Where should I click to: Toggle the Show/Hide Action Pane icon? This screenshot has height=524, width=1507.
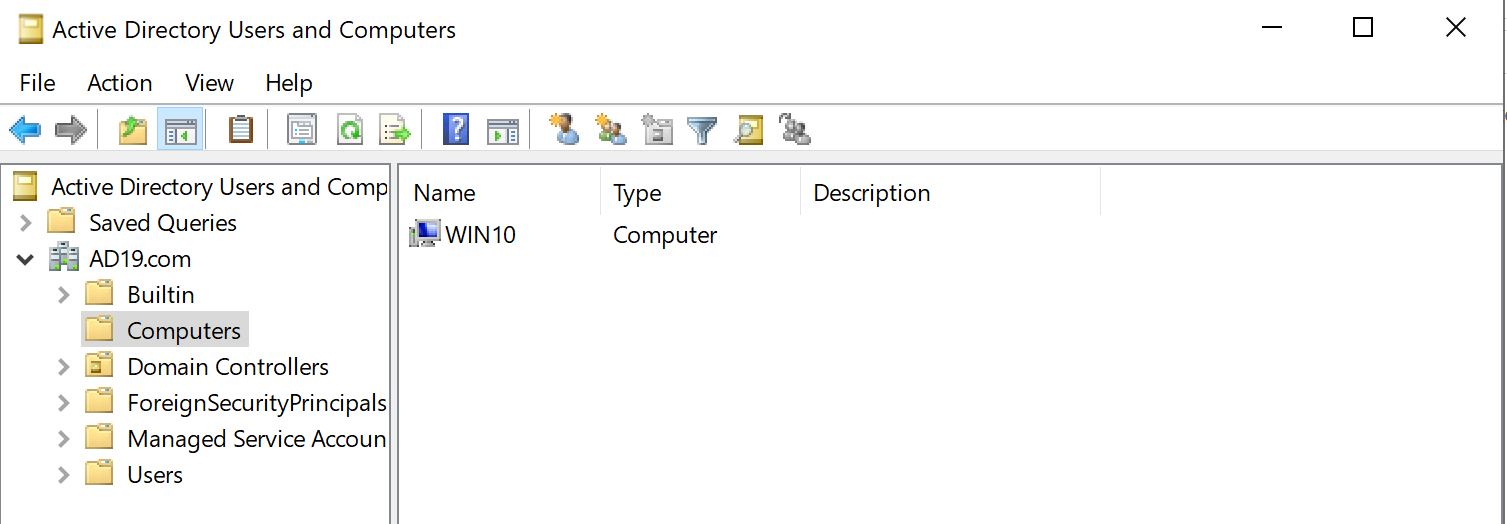click(503, 130)
